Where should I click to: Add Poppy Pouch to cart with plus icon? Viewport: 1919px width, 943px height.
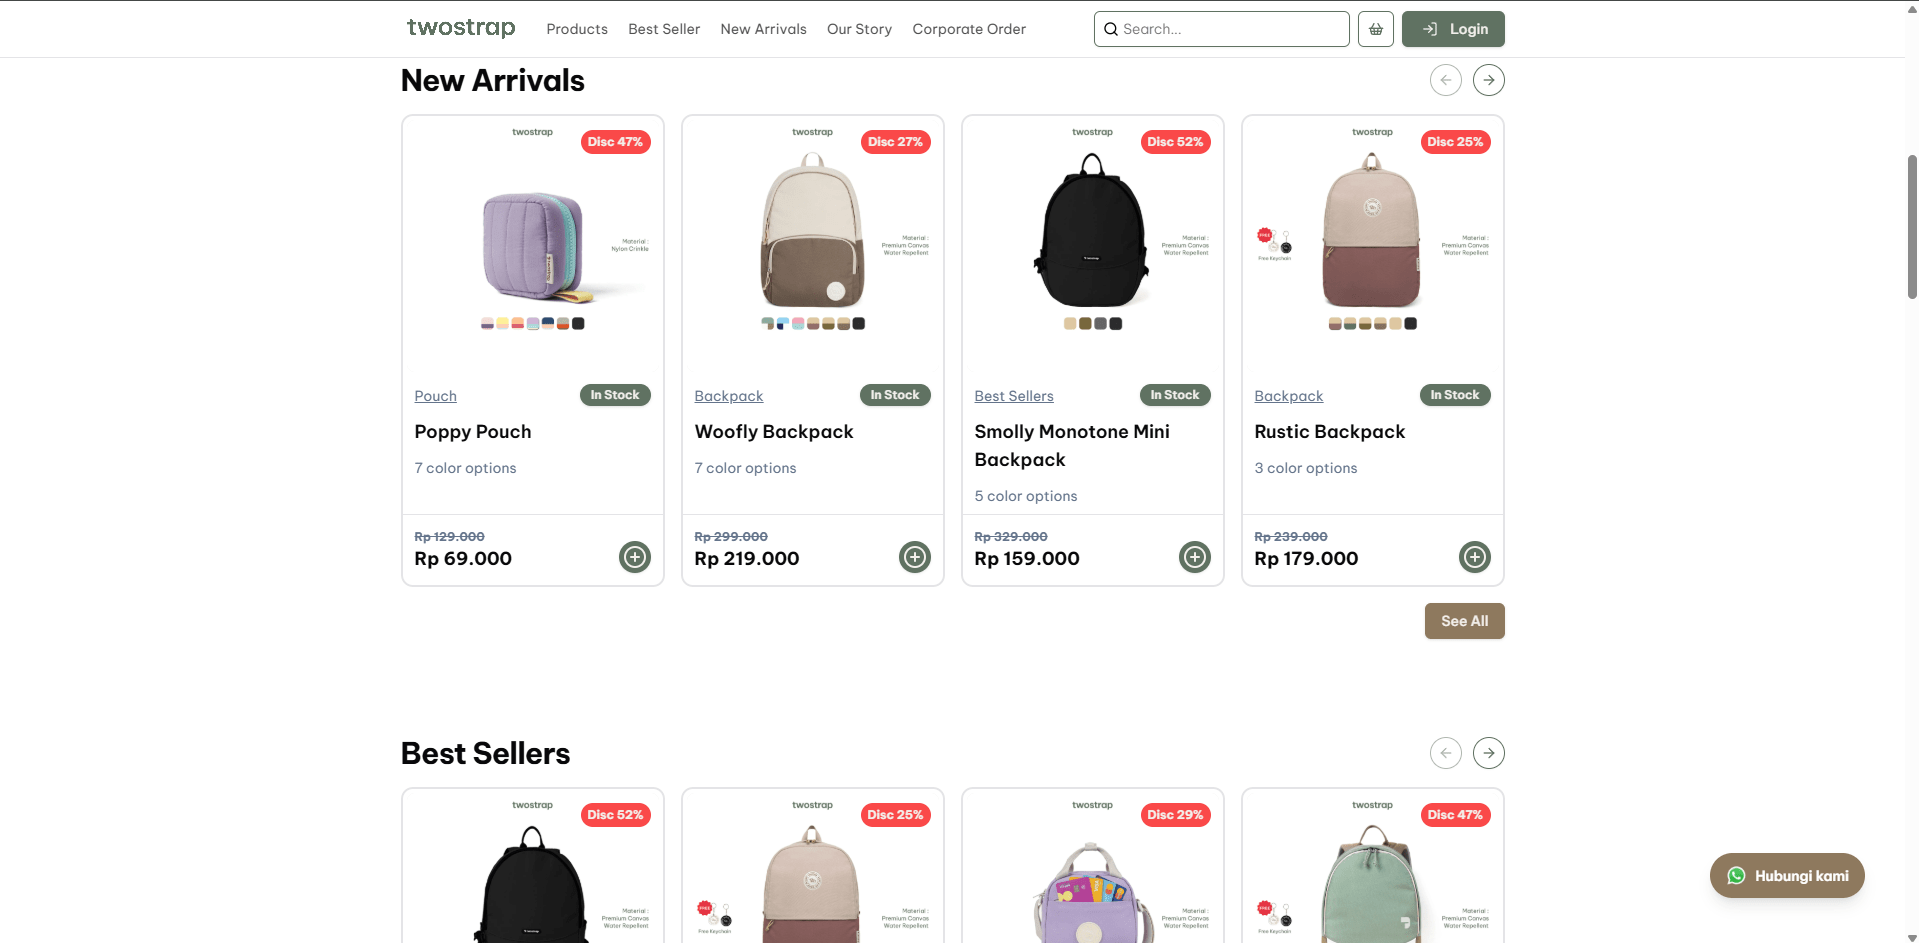pyautogui.click(x=634, y=557)
